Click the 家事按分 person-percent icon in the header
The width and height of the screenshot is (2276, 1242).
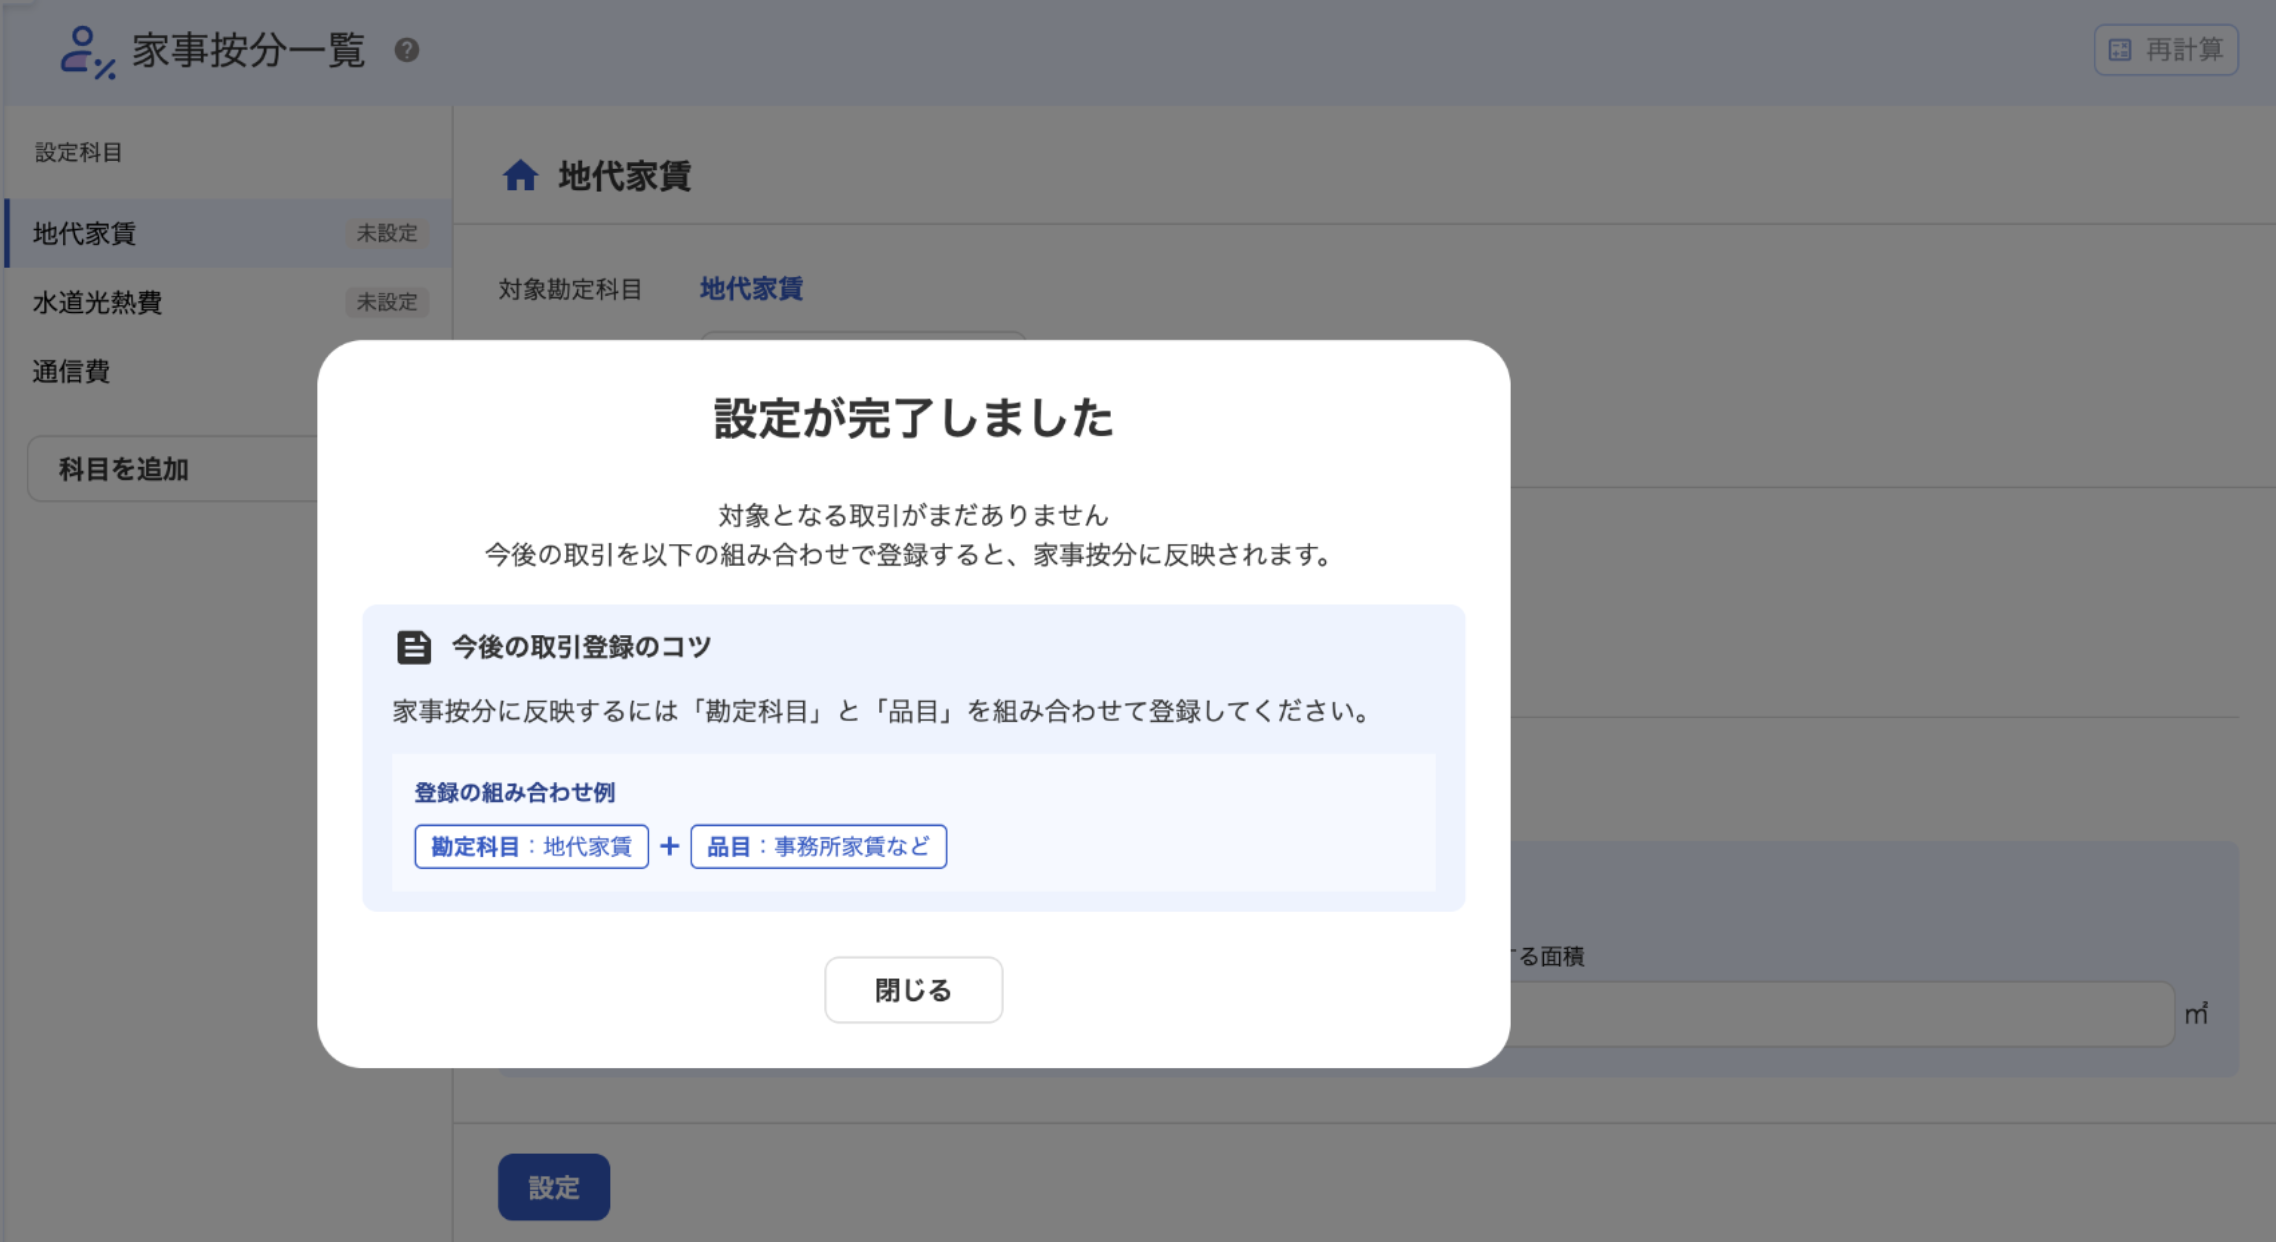coord(87,52)
